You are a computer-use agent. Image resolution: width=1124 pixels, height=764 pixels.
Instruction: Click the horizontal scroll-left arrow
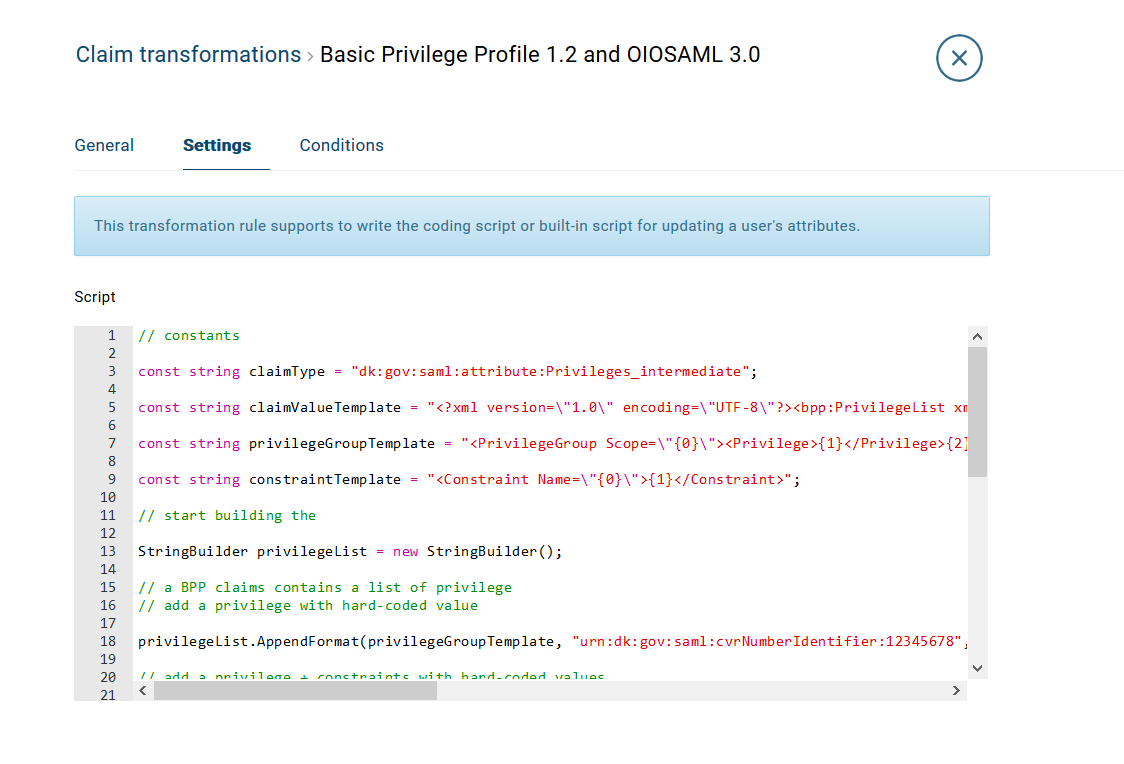click(x=143, y=691)
